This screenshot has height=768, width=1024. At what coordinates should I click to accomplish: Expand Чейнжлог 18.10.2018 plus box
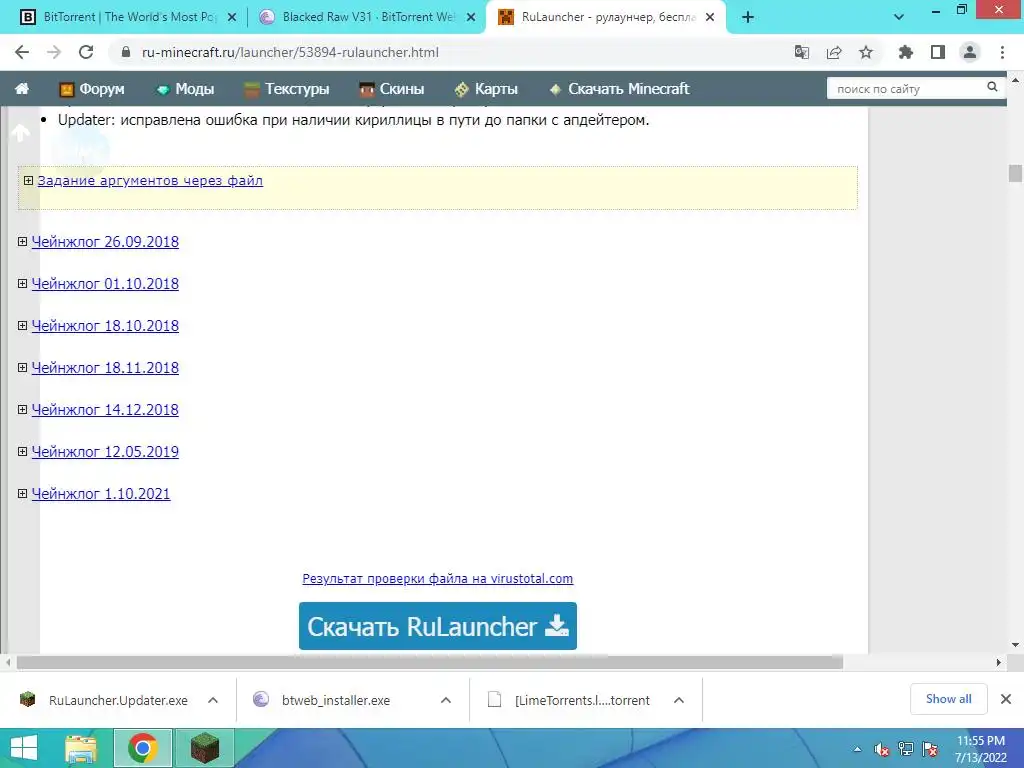click(x=22, y=325)
